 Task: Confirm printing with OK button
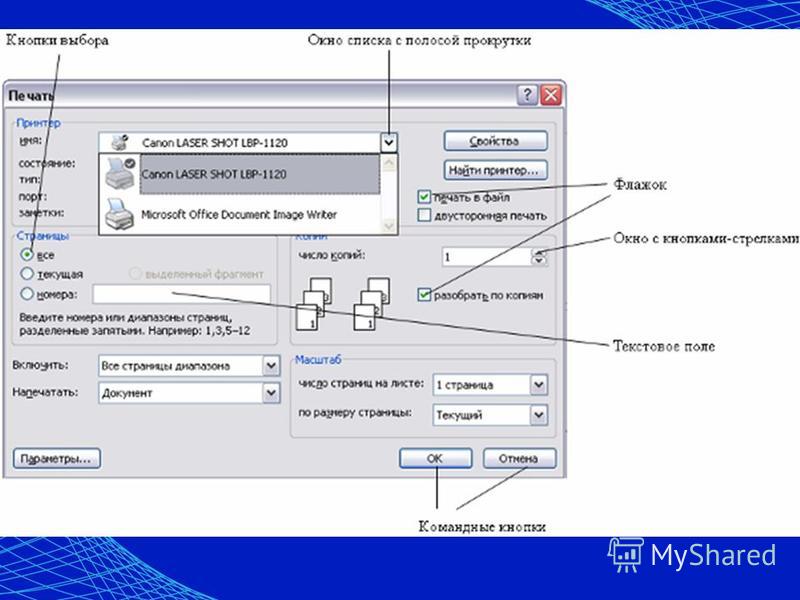tap(435, 458)
